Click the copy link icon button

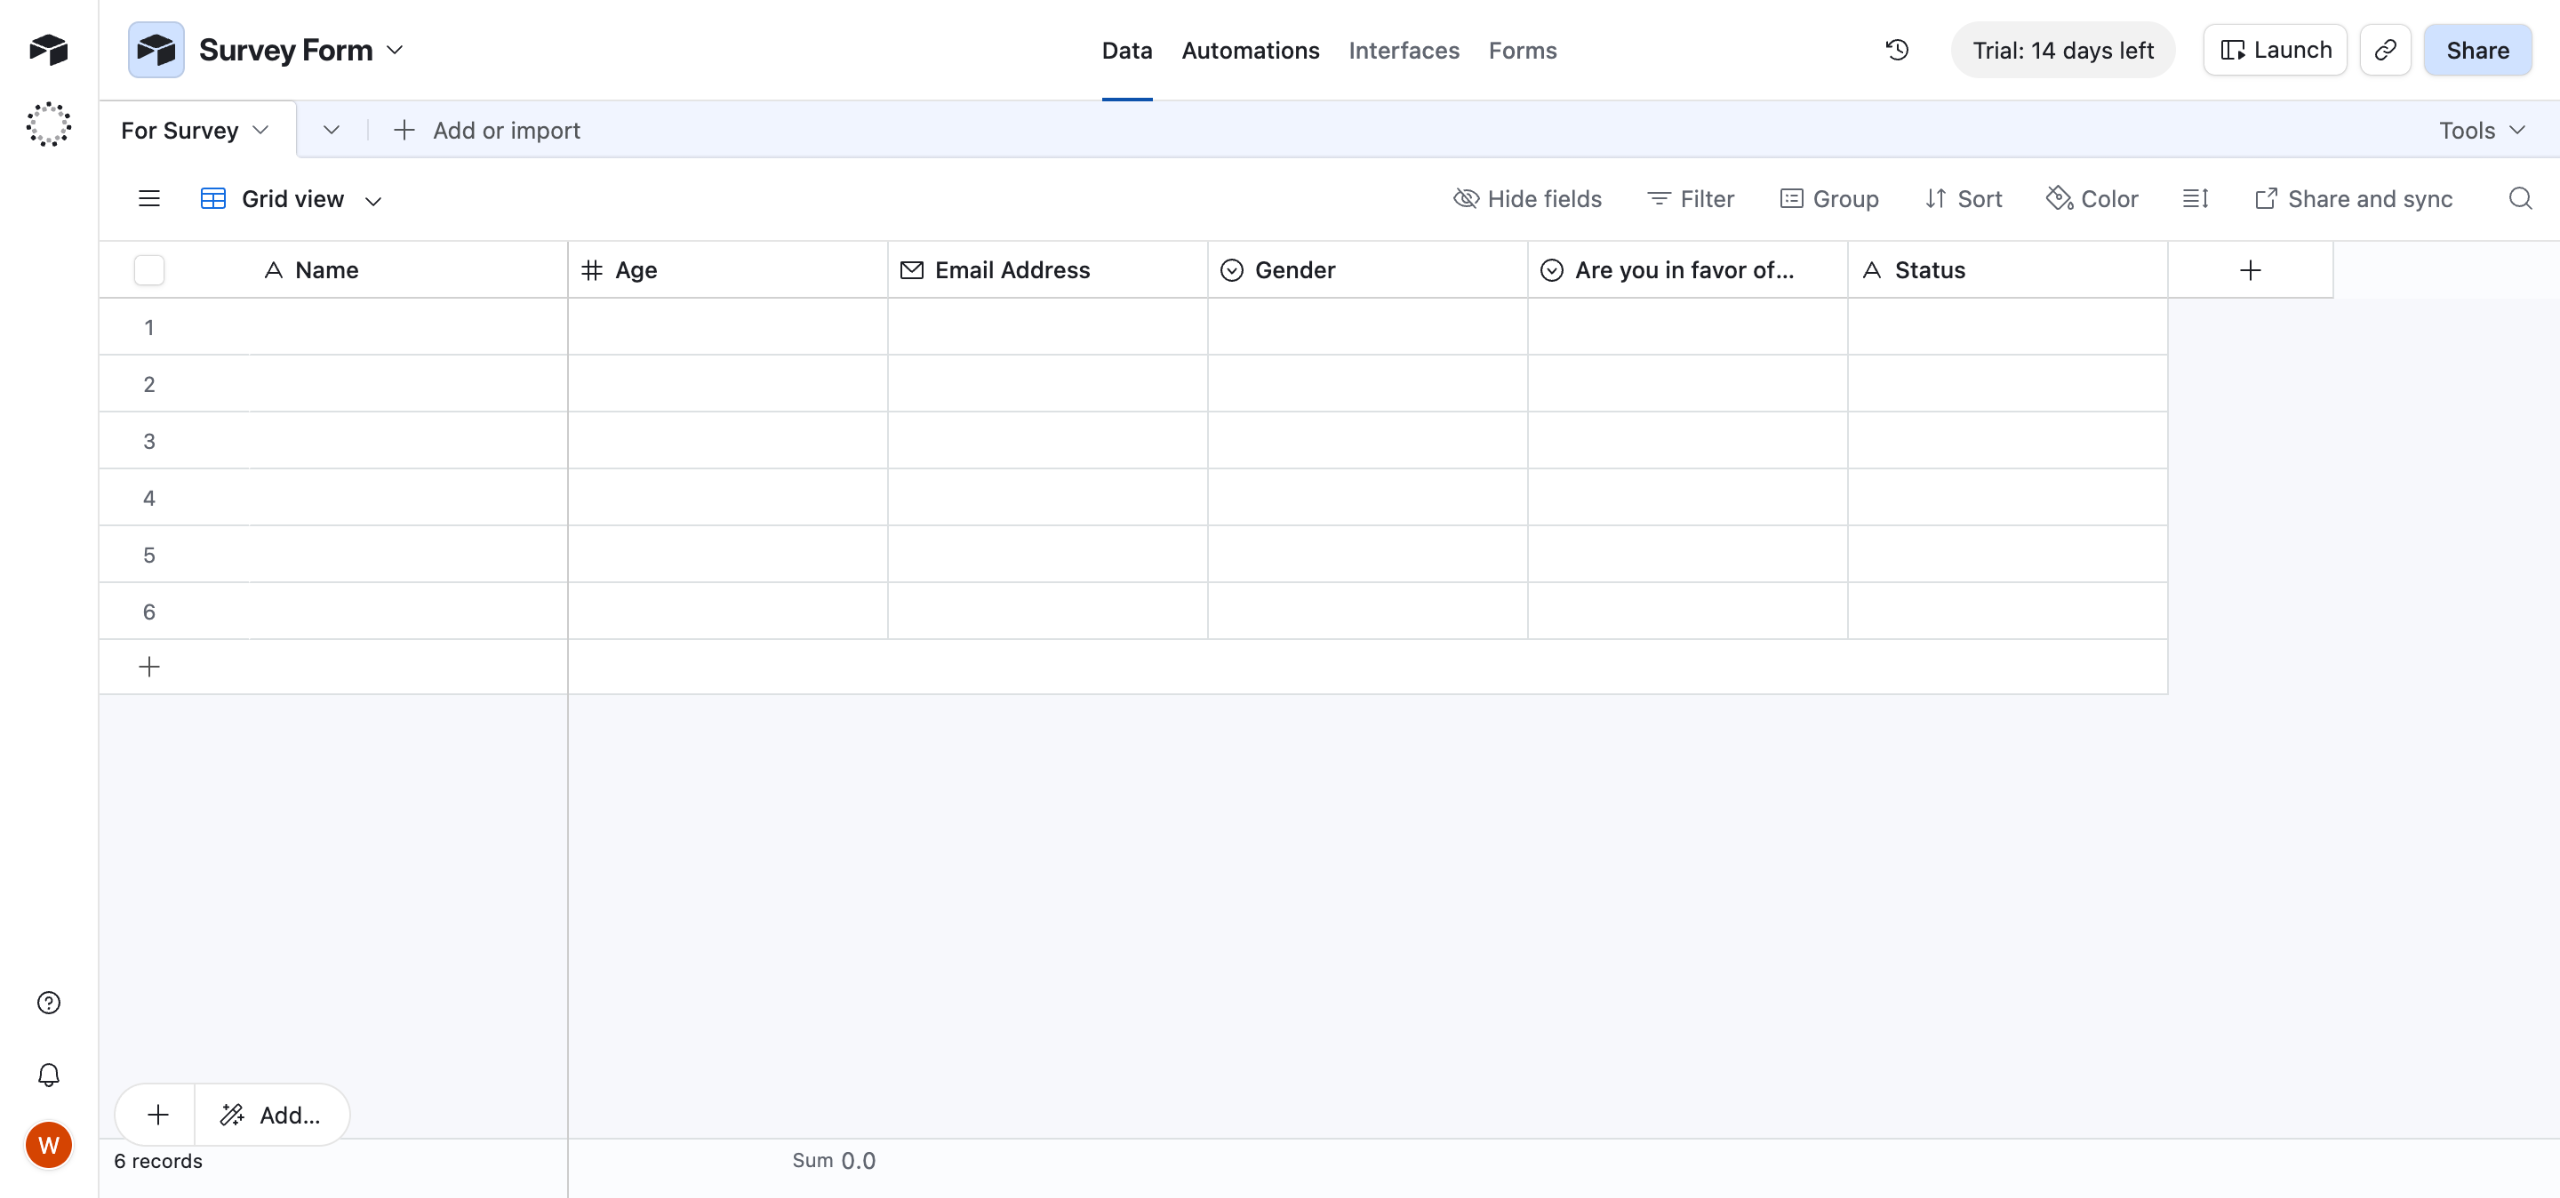pyautogui.click(x=2385, y=50)
